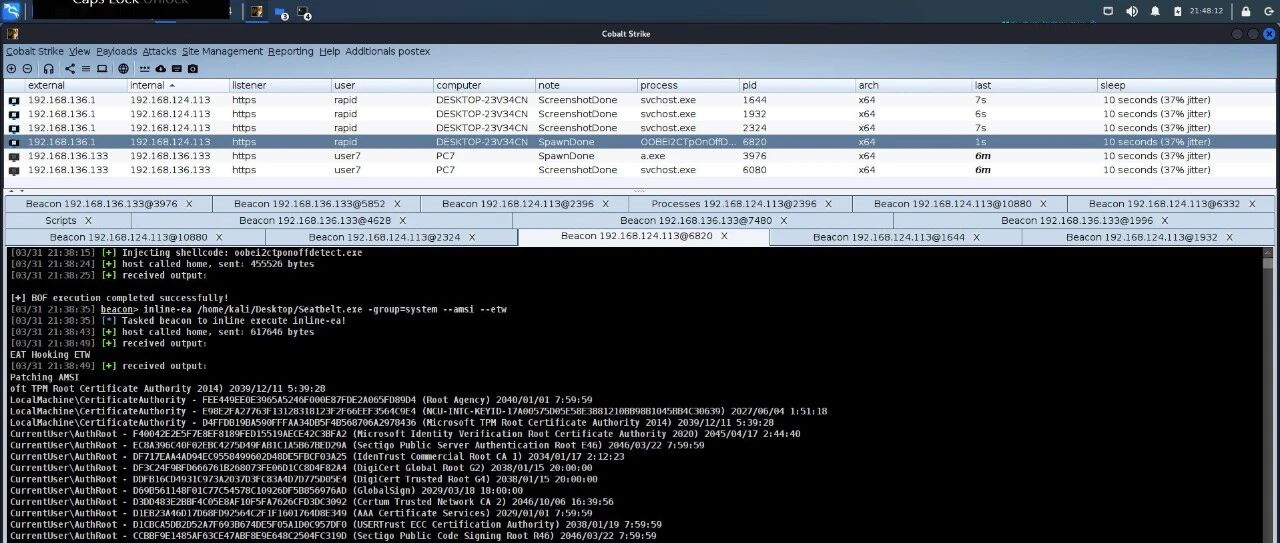Show target table via monitor icon
The height and width of the screenshot is (543, 1280).
click(x=102, y=69)
